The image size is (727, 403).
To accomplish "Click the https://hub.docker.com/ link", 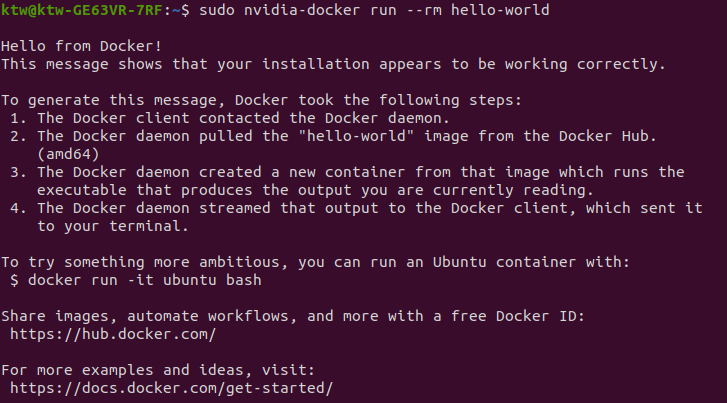I will (112, 334).
